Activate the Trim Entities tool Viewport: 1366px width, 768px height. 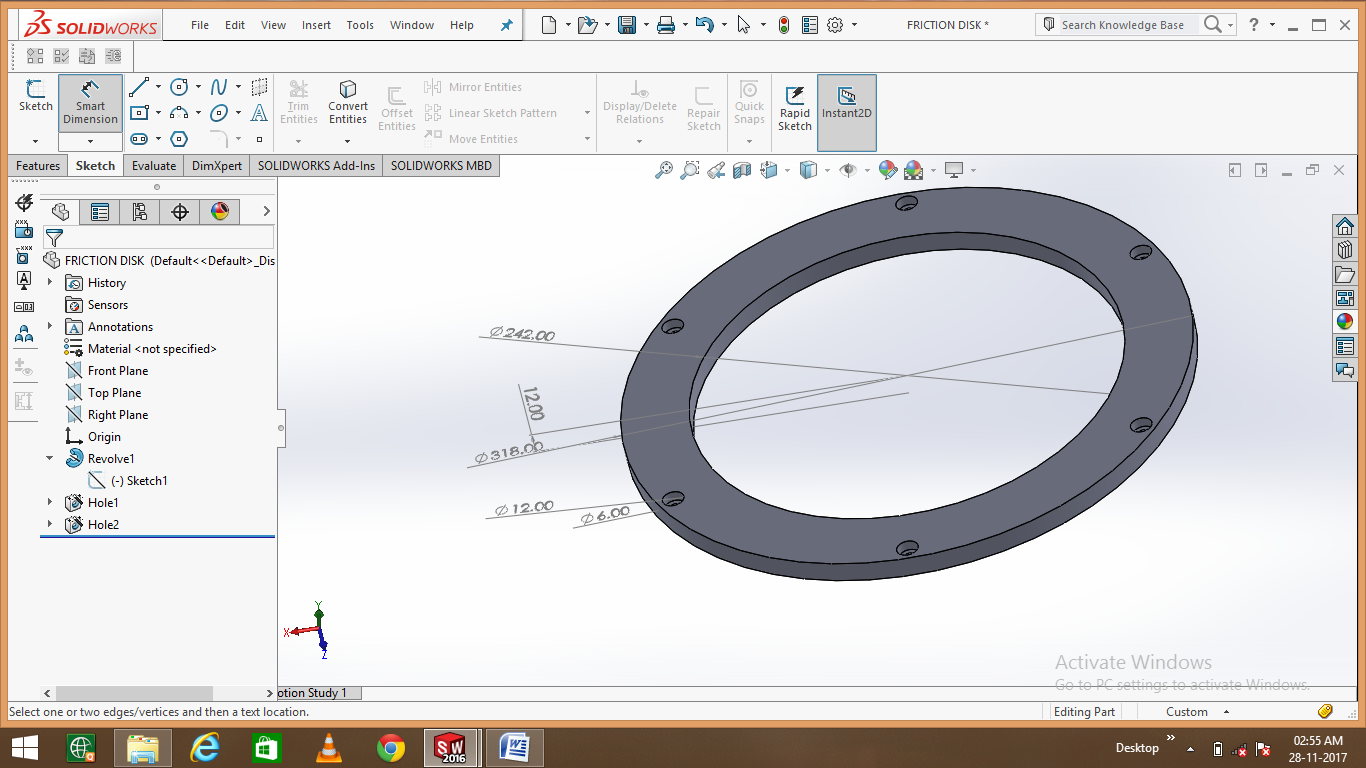point(298,103)
